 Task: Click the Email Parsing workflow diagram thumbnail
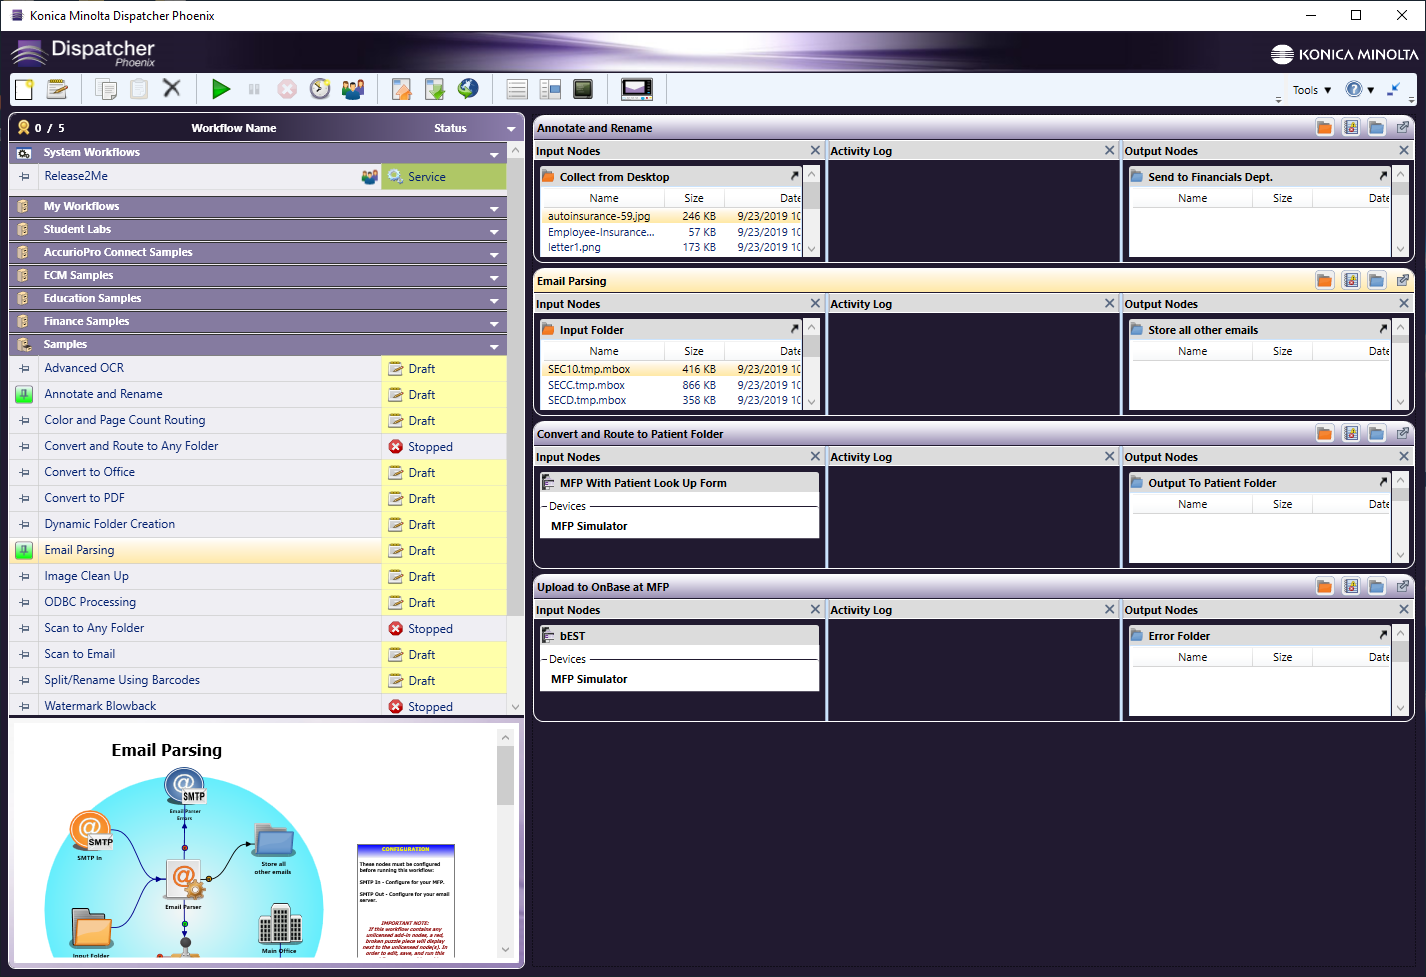[x=184, y=862]
